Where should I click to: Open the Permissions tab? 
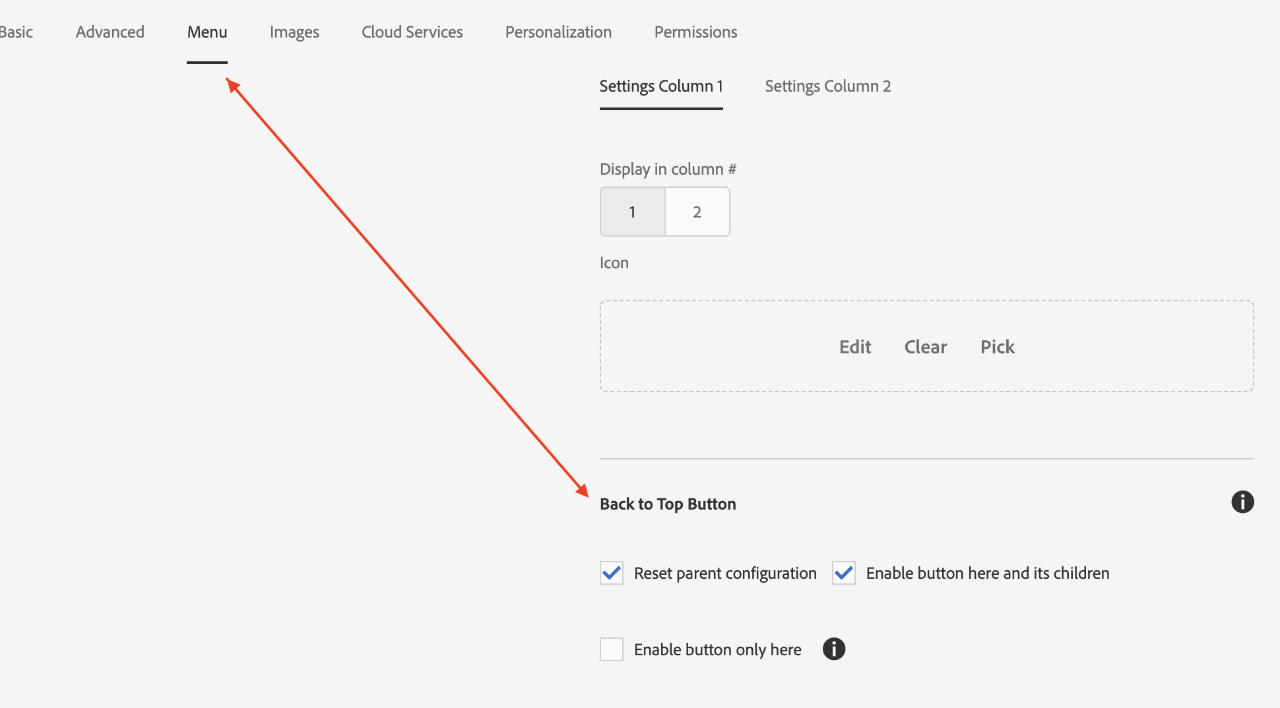click(x=695, y=31)
